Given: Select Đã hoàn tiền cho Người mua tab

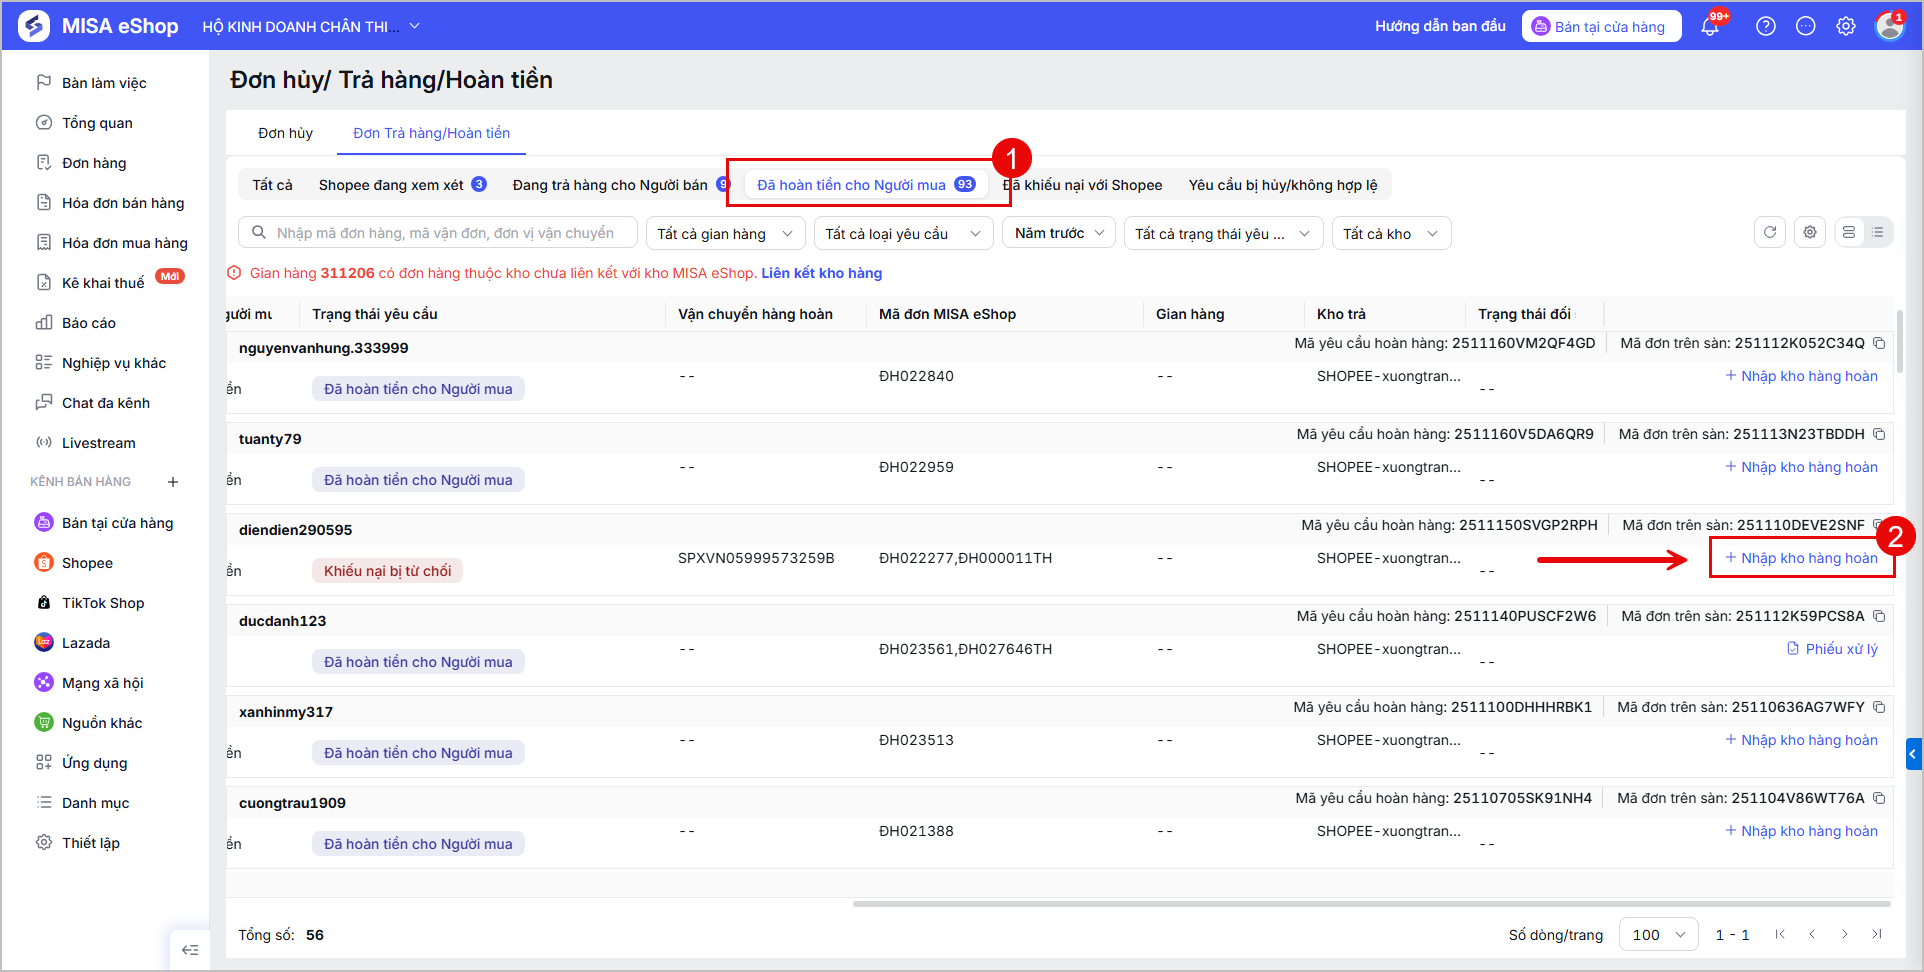Looking at the screenshot, I should 865,185.
